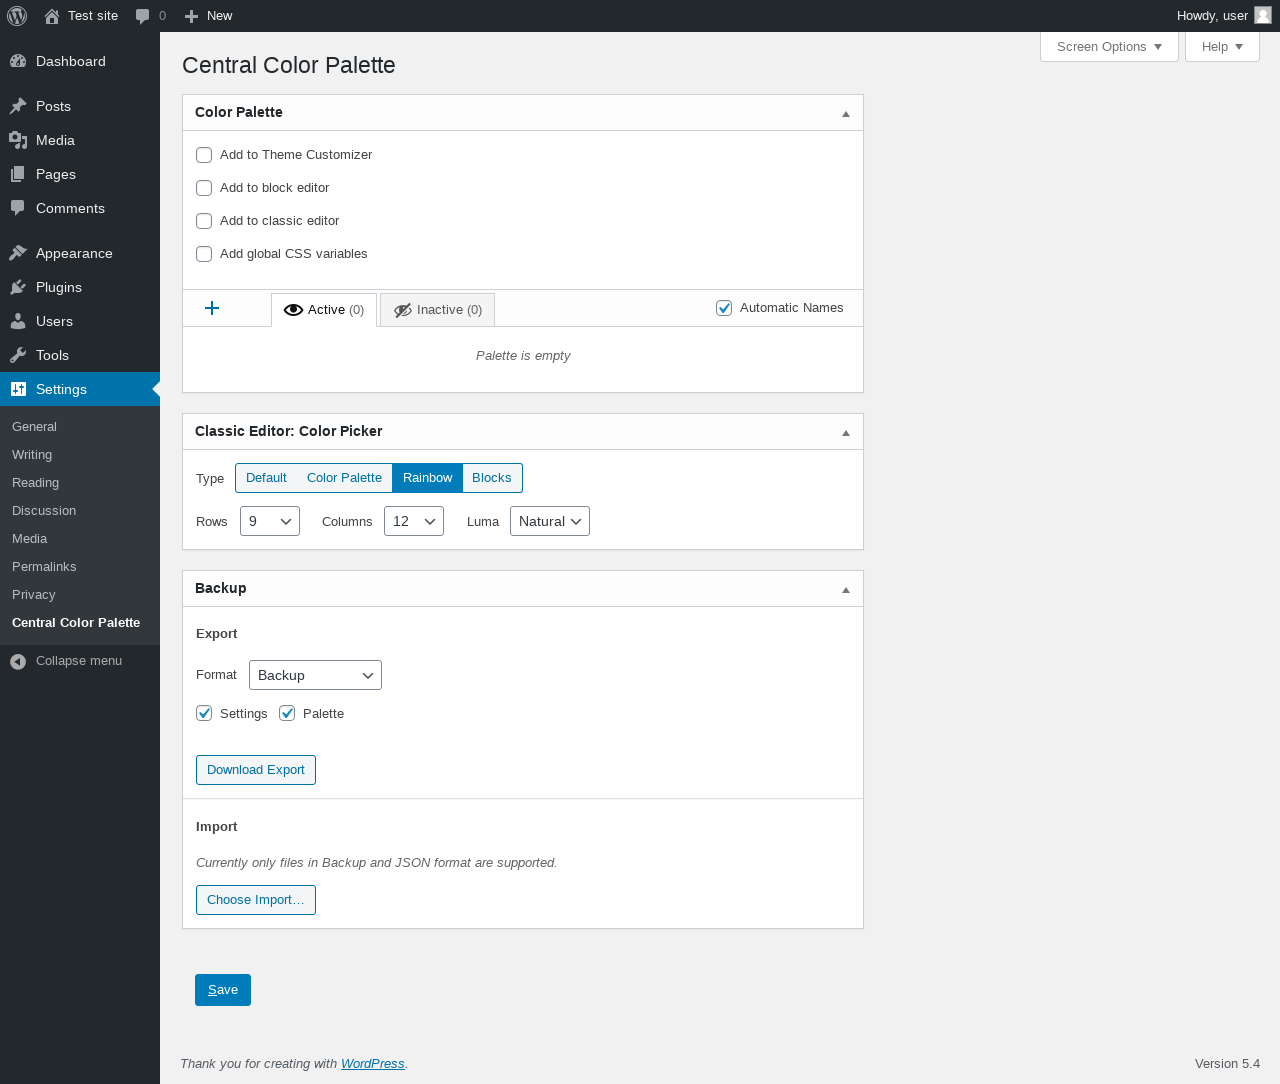Click the crossed-eye icon on the Inactive tab
This screenshot has height=1084, width=1280.
click(x=403, y=310)
